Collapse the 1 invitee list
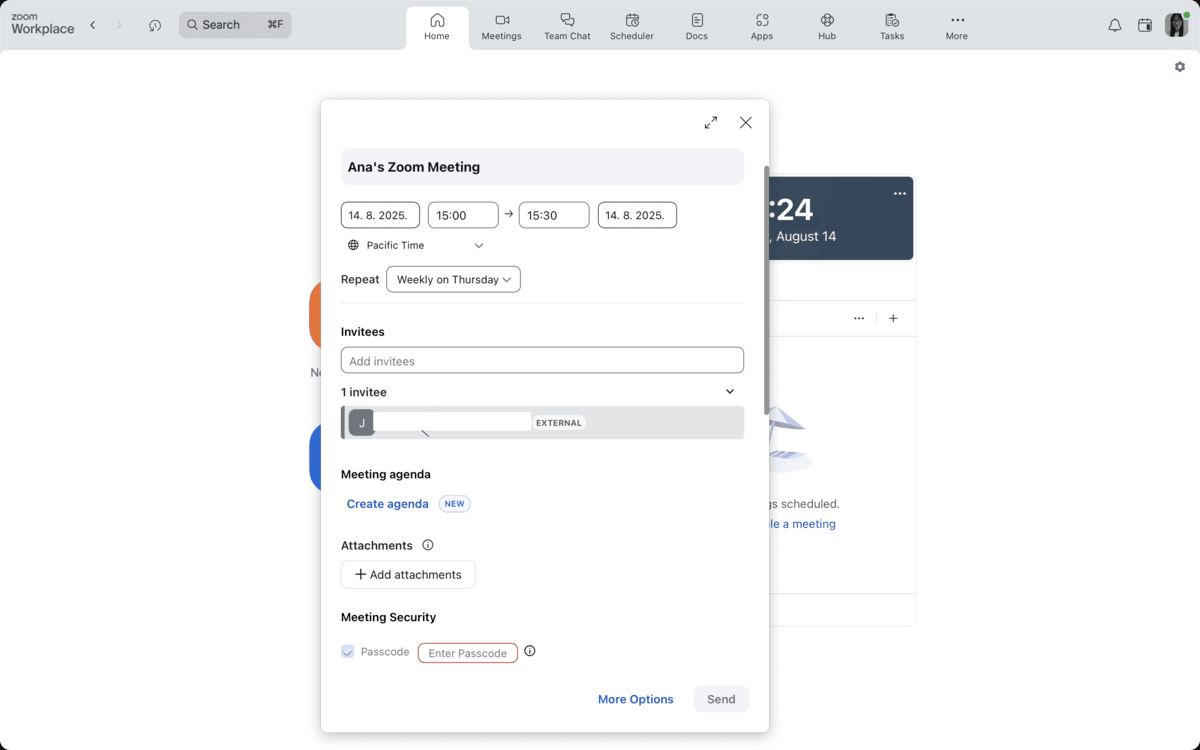Image resolution: width=1200 pixels, height=750 pixels. (x=729, y=391)
